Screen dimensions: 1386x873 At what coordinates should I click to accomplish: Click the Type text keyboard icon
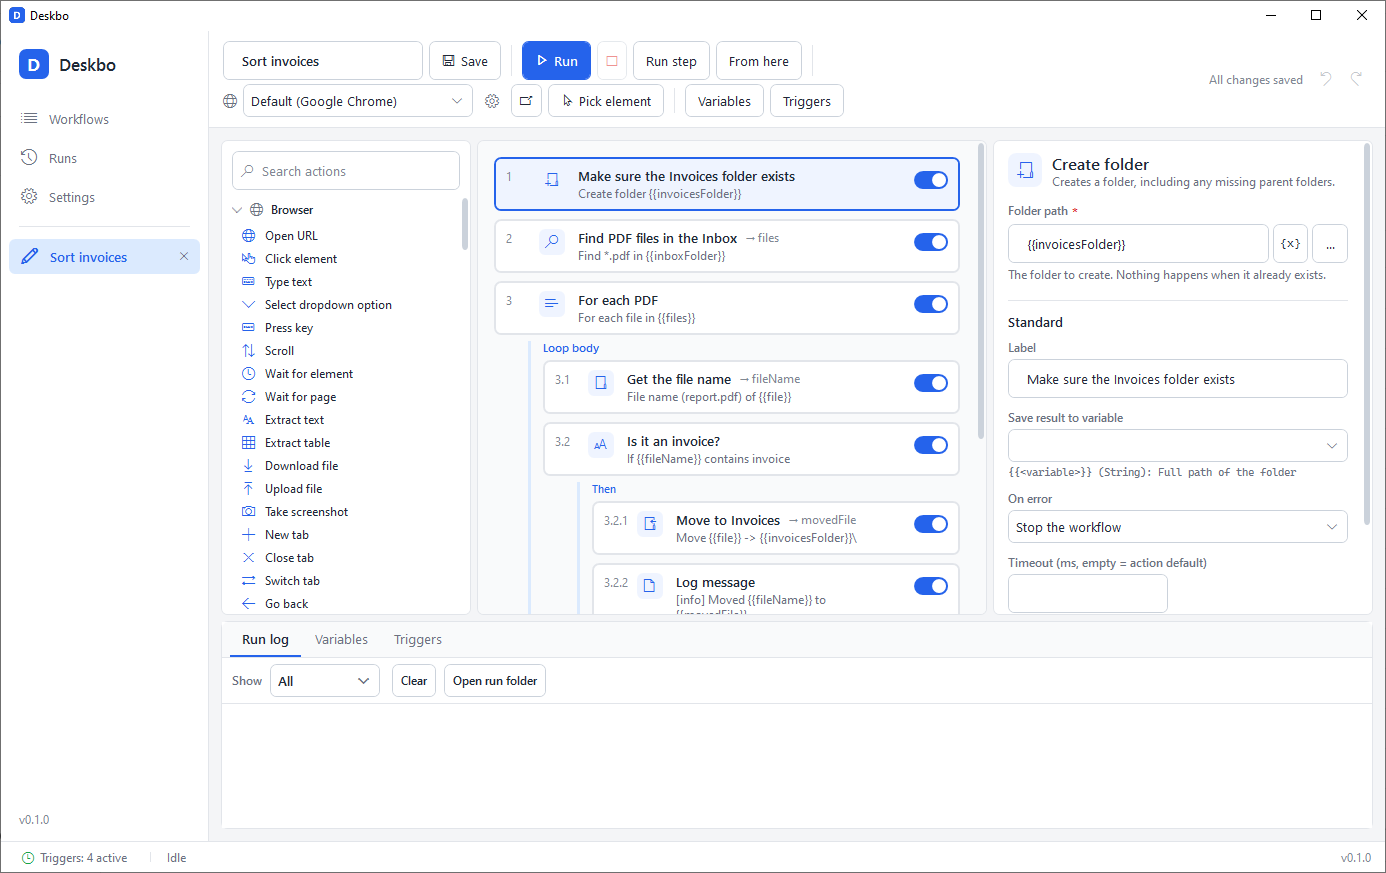tap(249, 282)
